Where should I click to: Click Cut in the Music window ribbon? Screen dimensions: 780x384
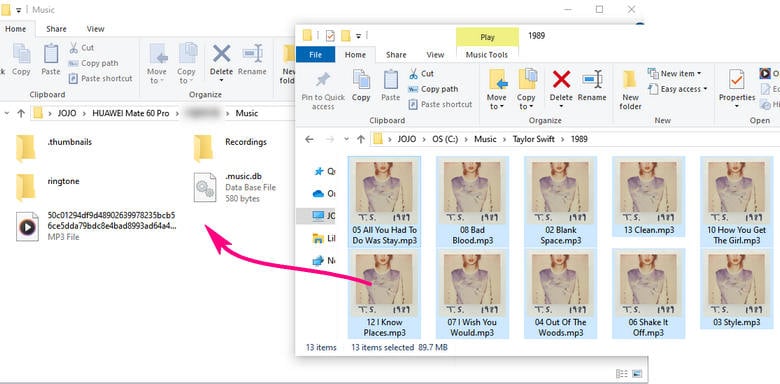pyautogui.click(x=81, y=48)
